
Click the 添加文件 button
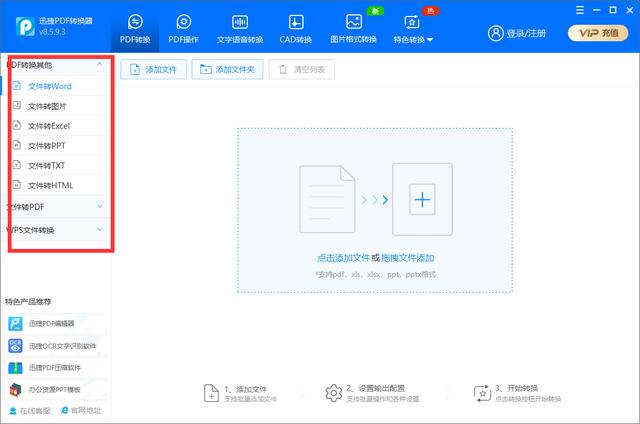coord(153,69)
